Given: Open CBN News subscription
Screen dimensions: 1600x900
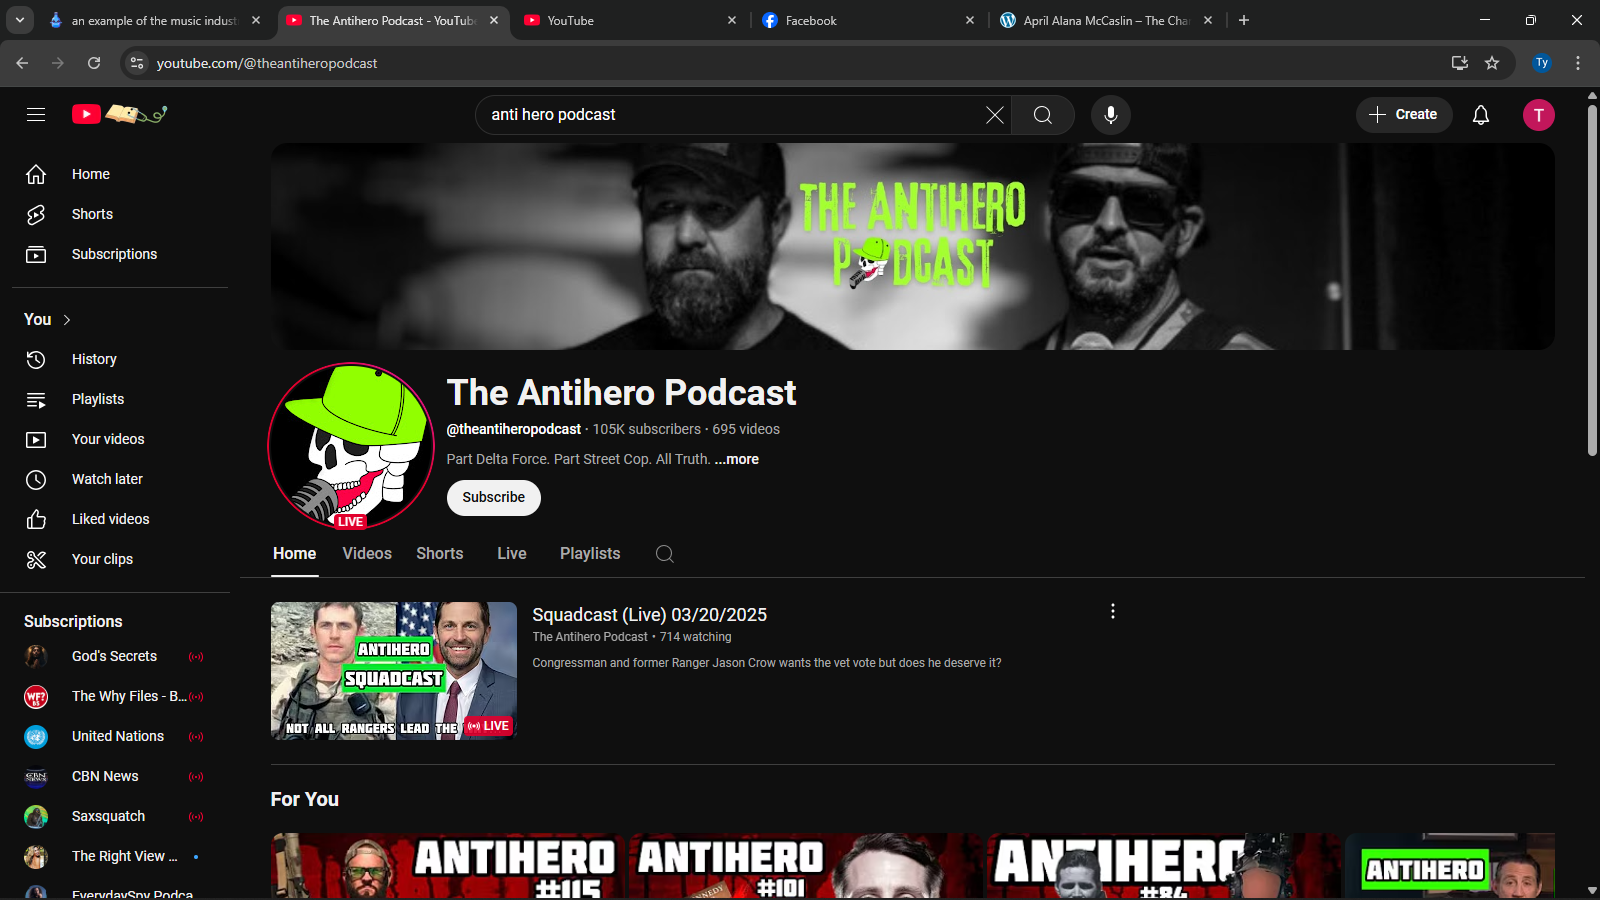Looking at the screenshot, I should tap(120, 776).
